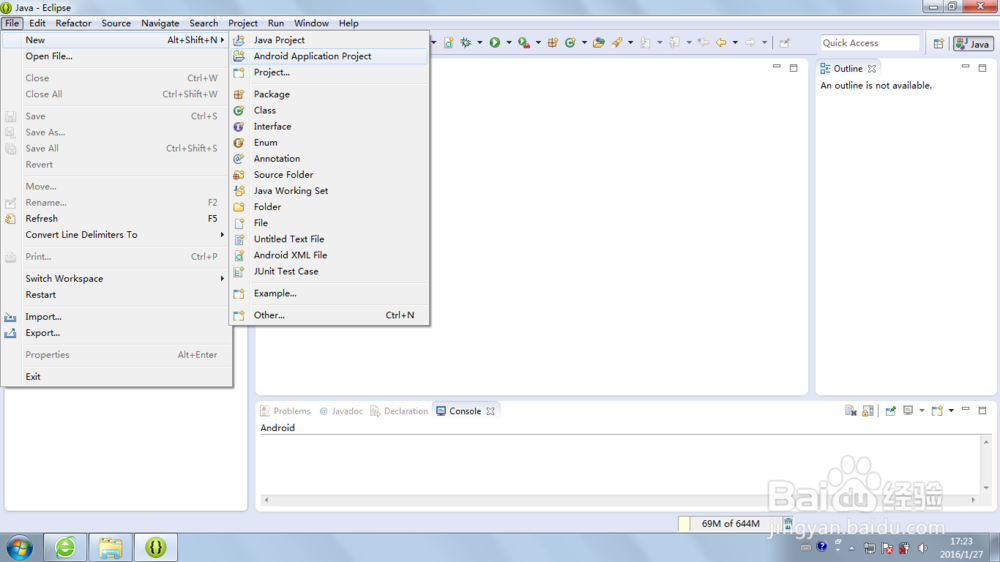The image size is (1000, 562).
Task: Click the Display Selected Console icon
Action: point(908,411)
